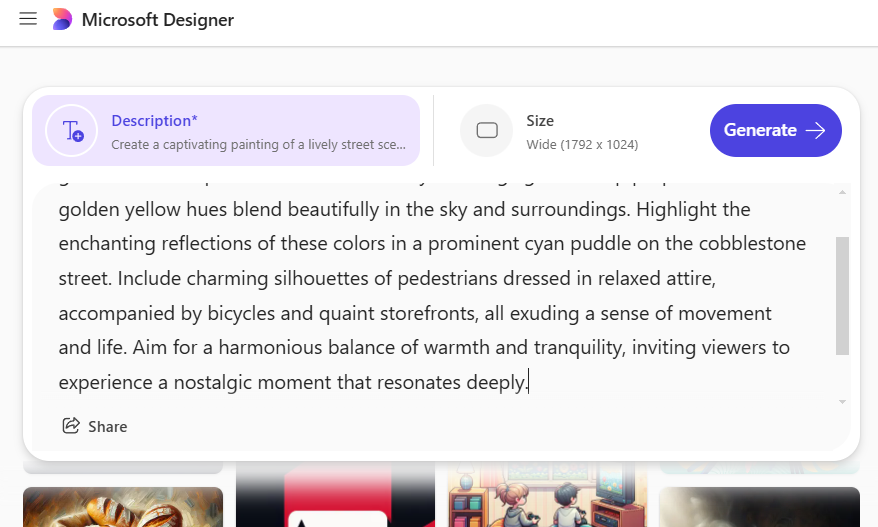Click the Share text link
Screen dimensions: 878x527
pyautogui.click(x=108, y=427)
